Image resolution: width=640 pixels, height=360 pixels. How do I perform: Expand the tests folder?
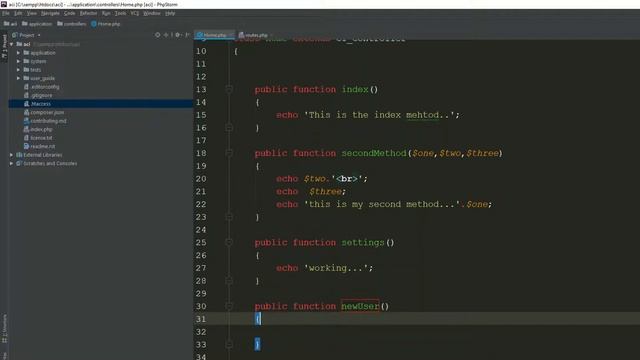(x=18, y=70)
